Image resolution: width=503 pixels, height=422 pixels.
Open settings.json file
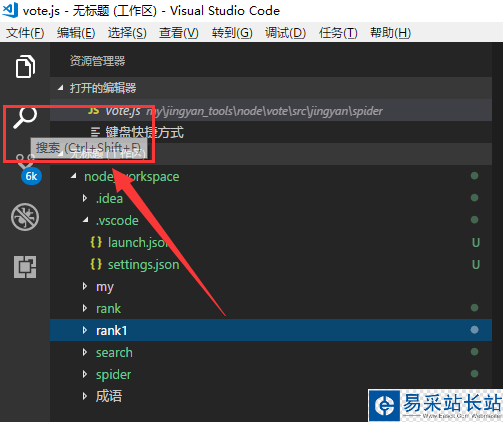click(x=143, y=265)
